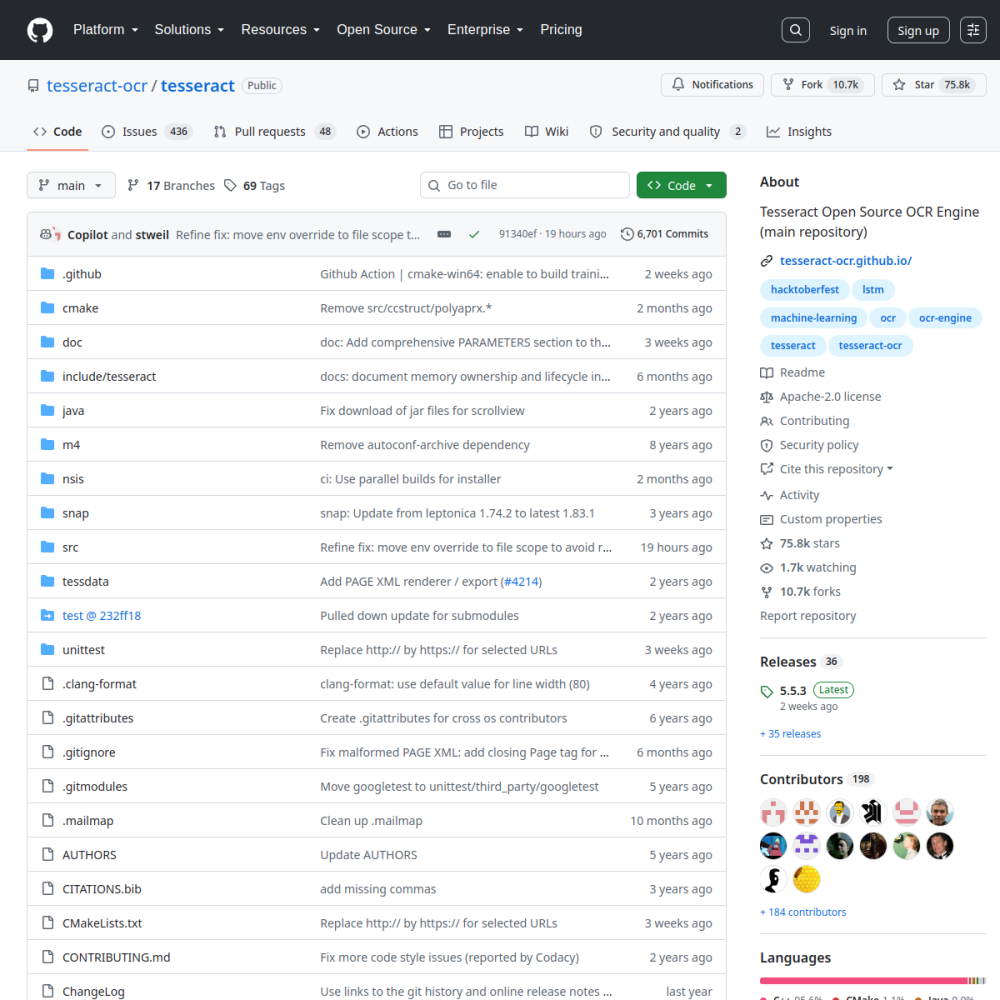
Task: Open the + 35 releases link
Action: coord(790,734)
